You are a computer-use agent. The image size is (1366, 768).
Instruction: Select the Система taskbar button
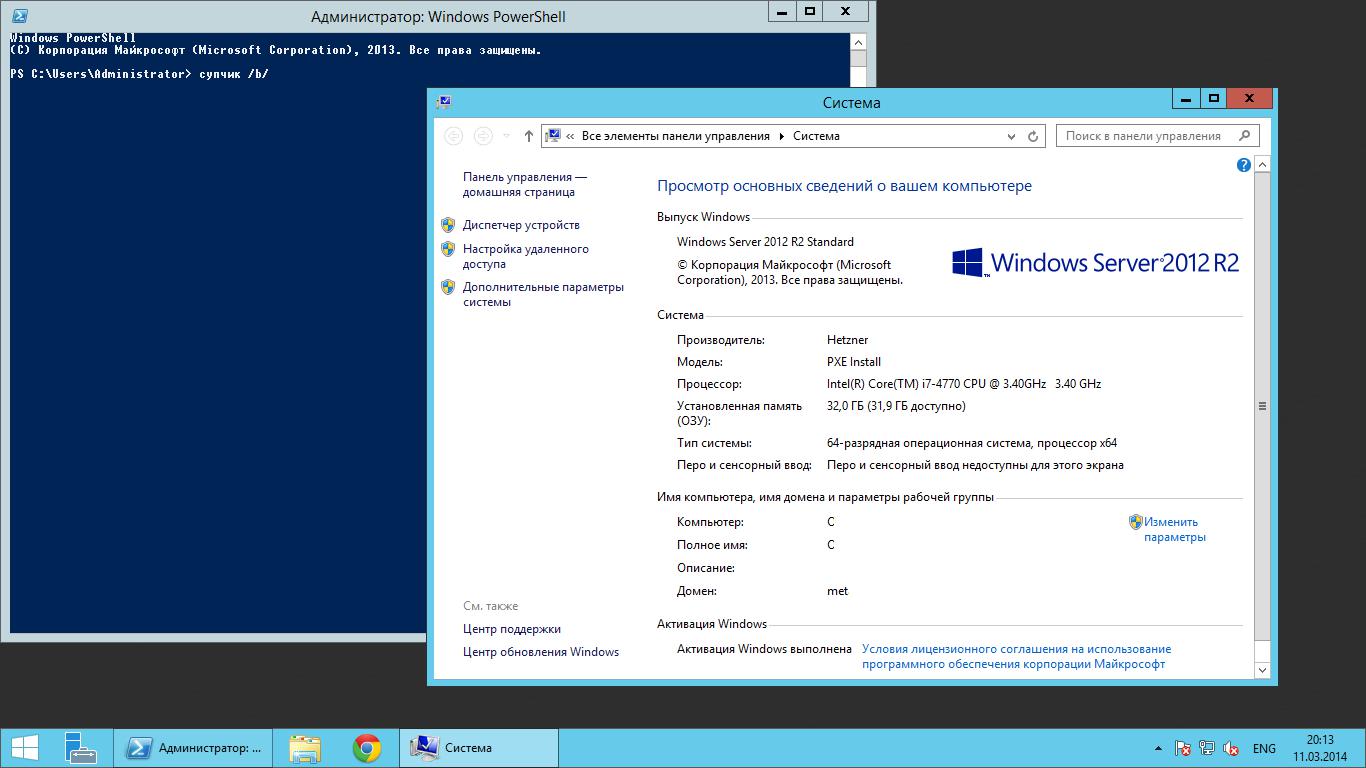pyautogui.click(x=479, y=748)
